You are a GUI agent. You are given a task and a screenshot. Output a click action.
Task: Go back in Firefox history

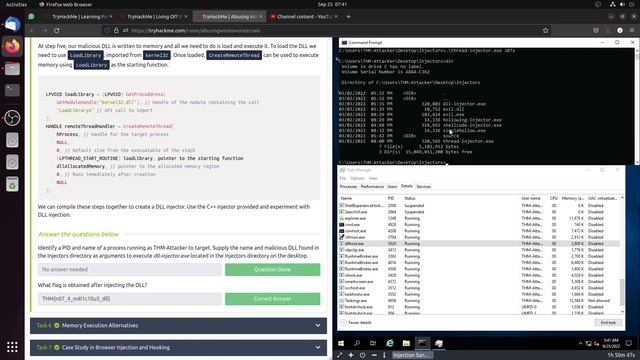click(x=32, y=31)
